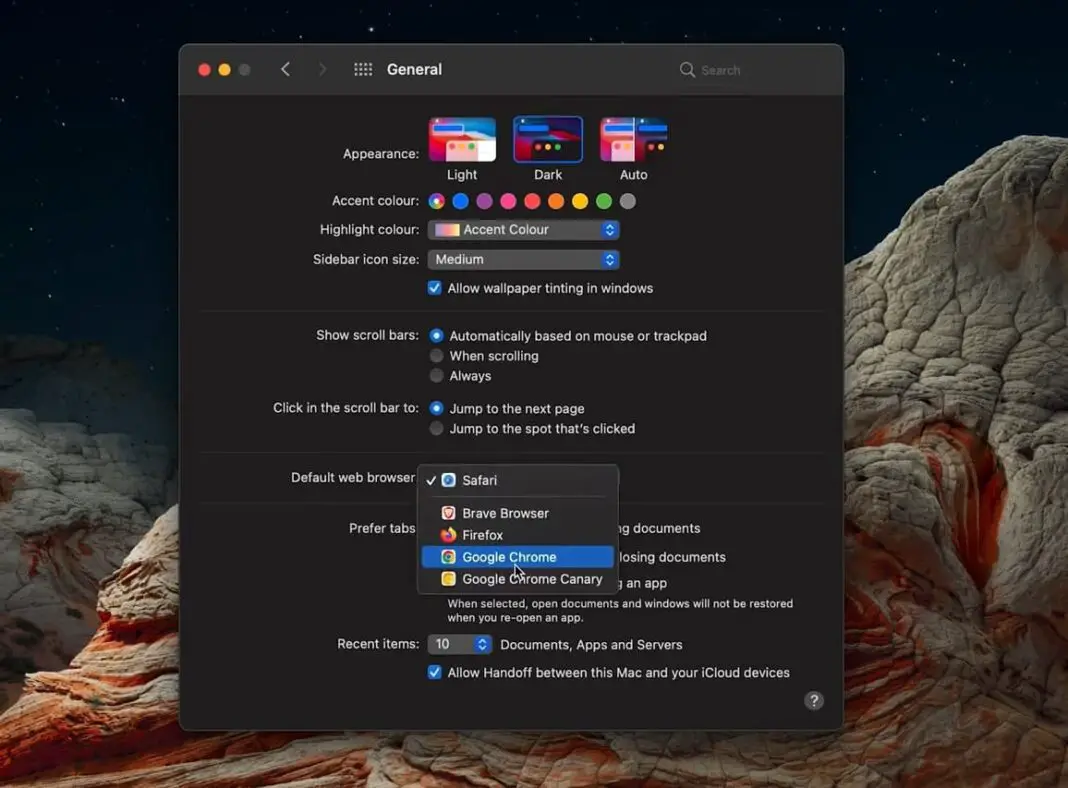Viewport: 1068px width, 788px height.
Task: Disable wallpaper tinting in windows
Action: (434, 287)
